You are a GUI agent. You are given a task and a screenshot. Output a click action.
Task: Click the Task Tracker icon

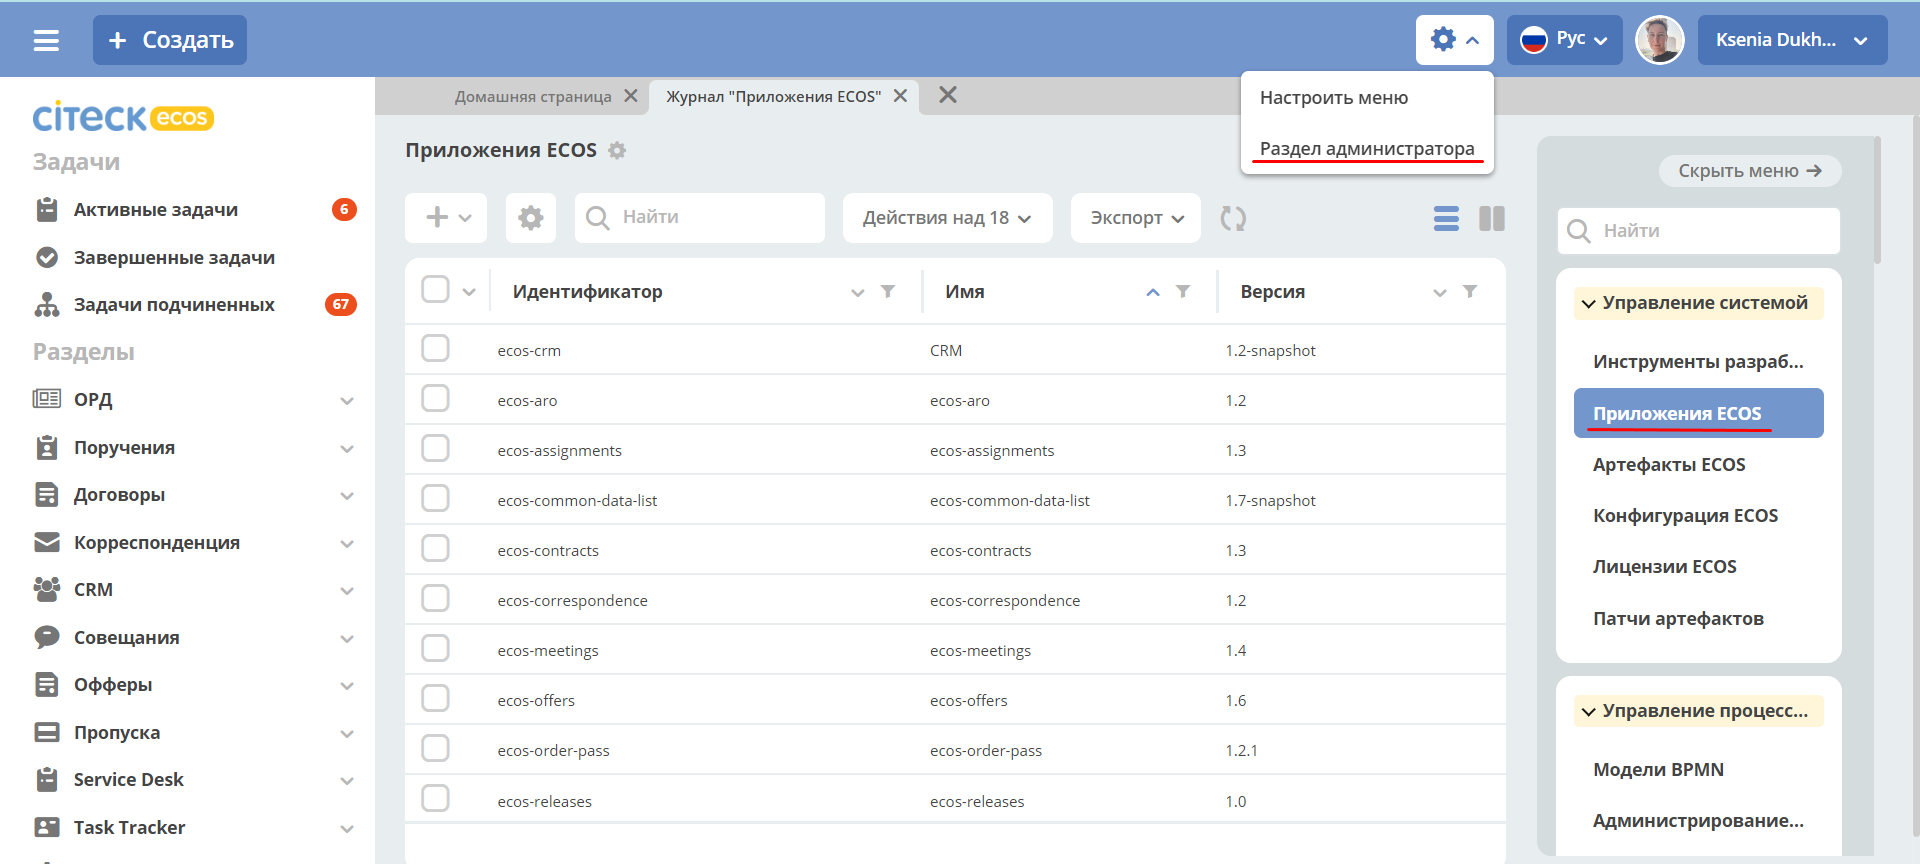pyautogui.click(x=47, y=827)
